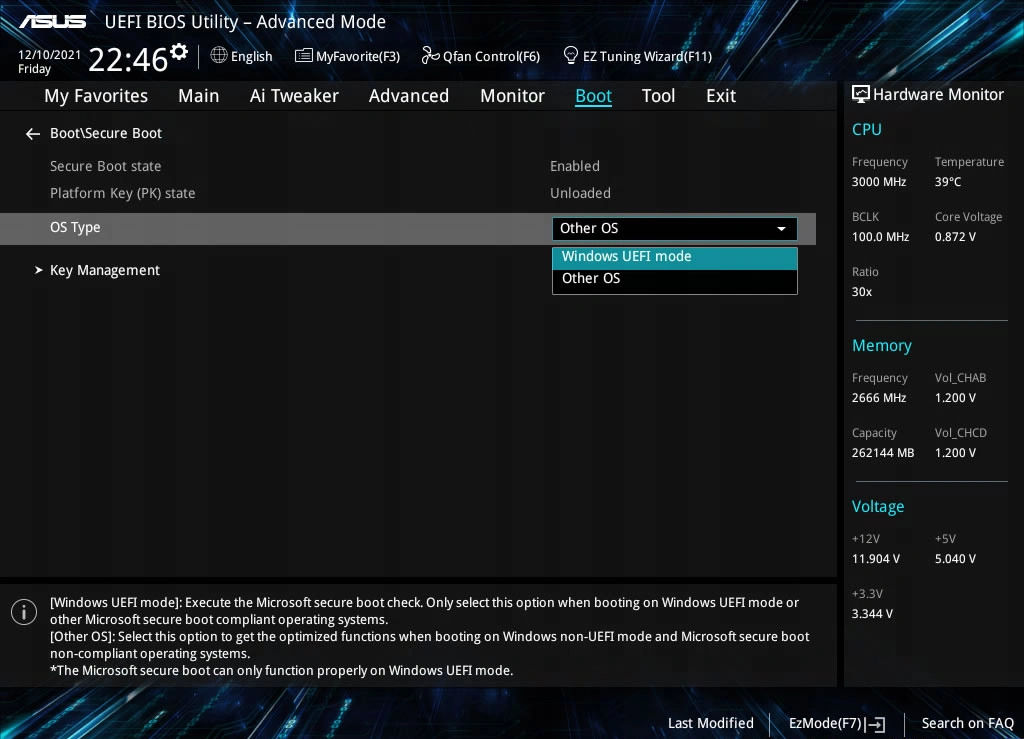1024x739 pixels.
Task: Click MyFavorite(F3) shortcut label
Action: coord(358,56)
